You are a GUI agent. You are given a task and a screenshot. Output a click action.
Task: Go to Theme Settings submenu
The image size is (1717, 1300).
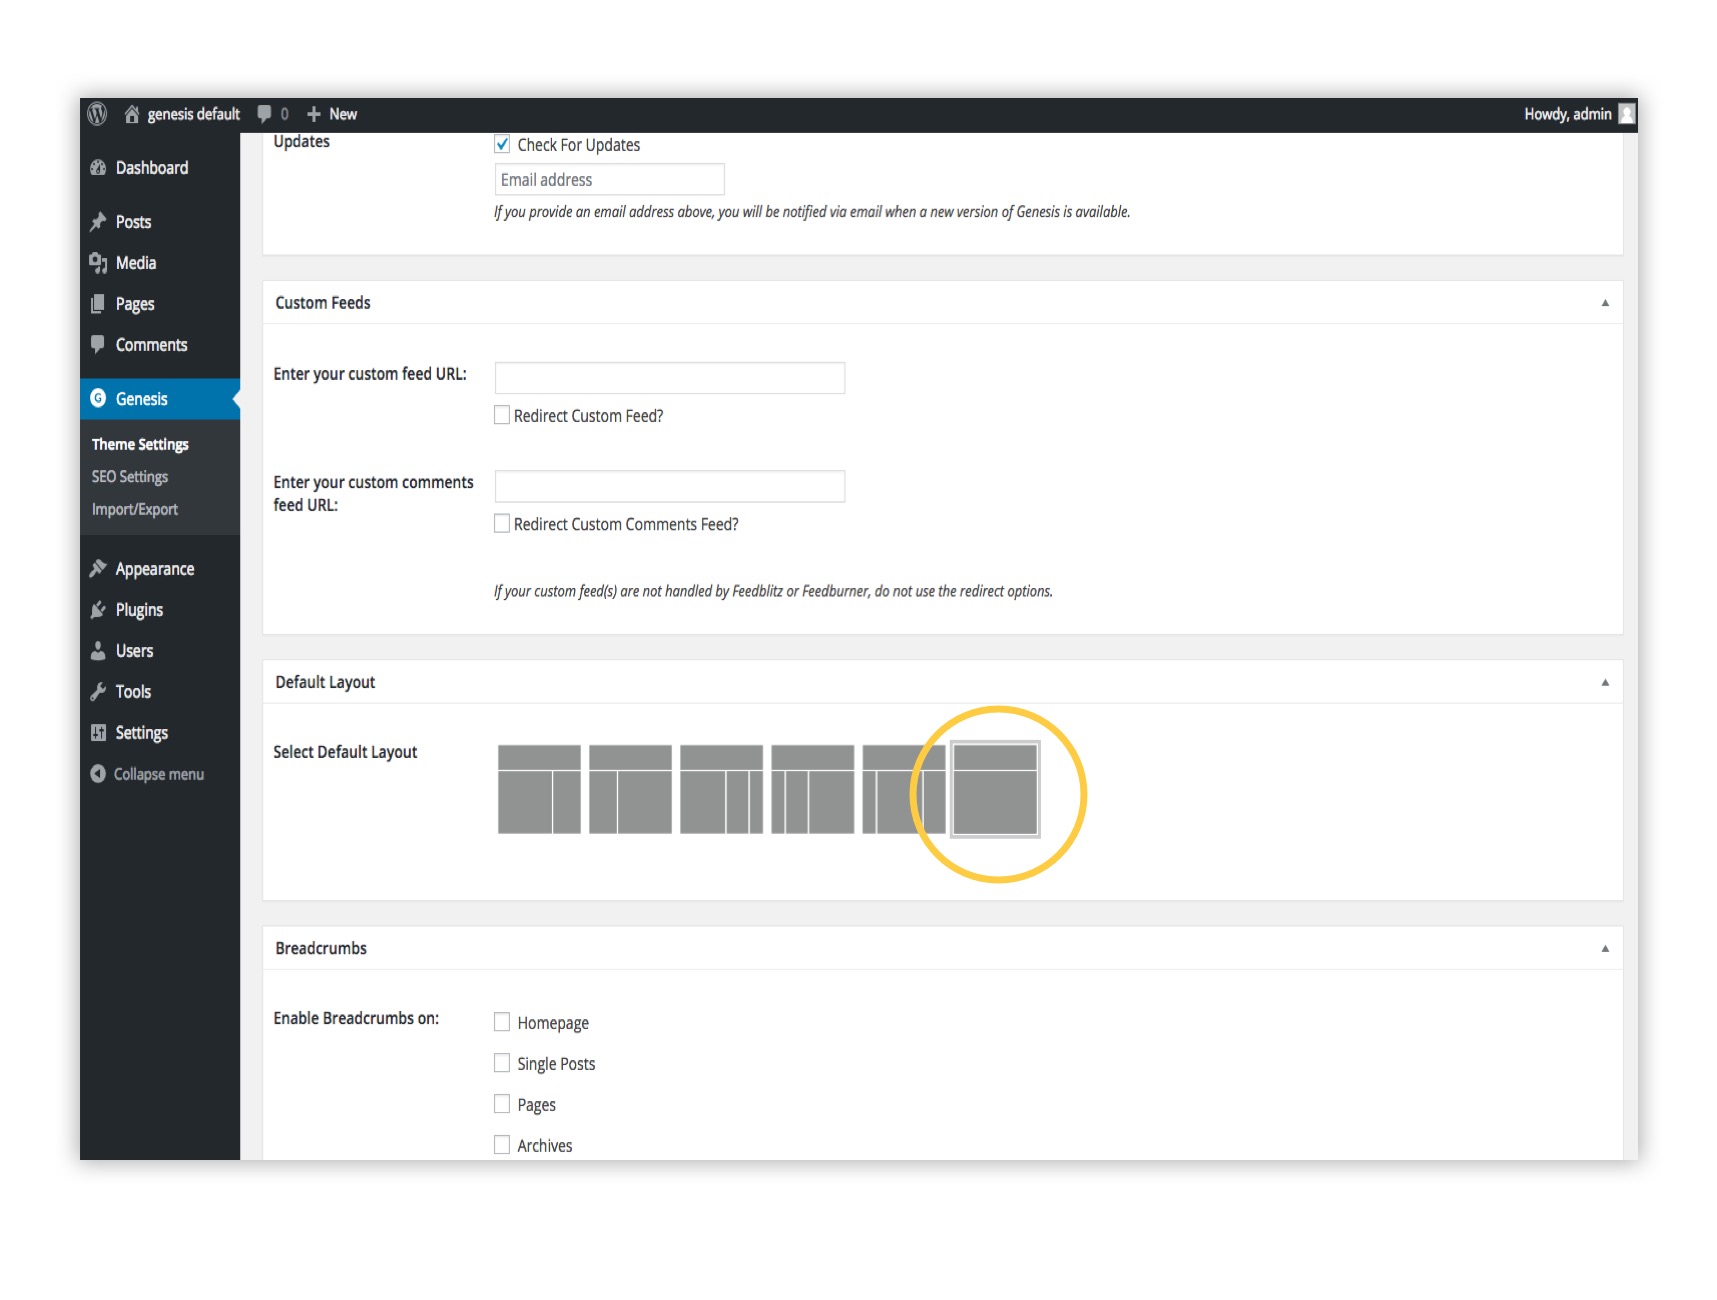[x=140, y=444]
